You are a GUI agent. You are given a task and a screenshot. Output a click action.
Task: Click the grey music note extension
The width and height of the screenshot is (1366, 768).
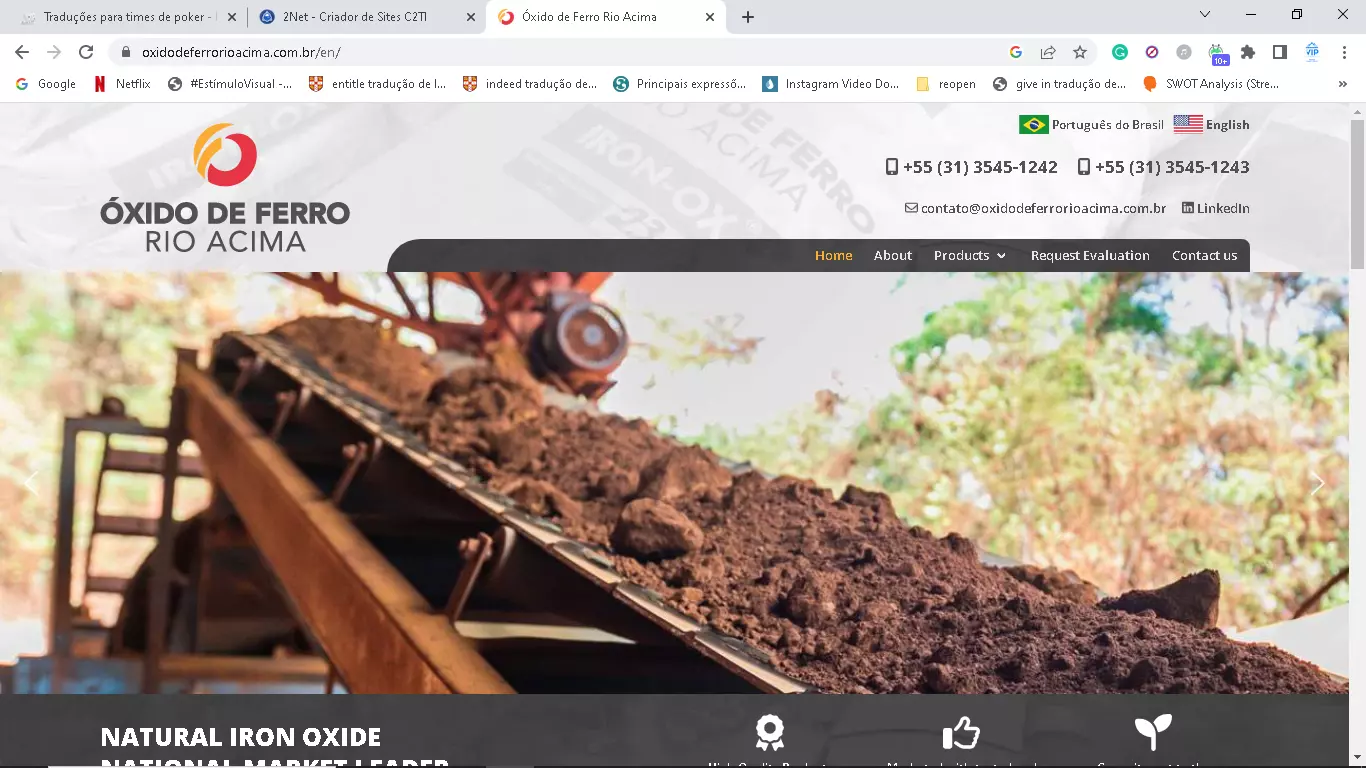coord(1184,52)
